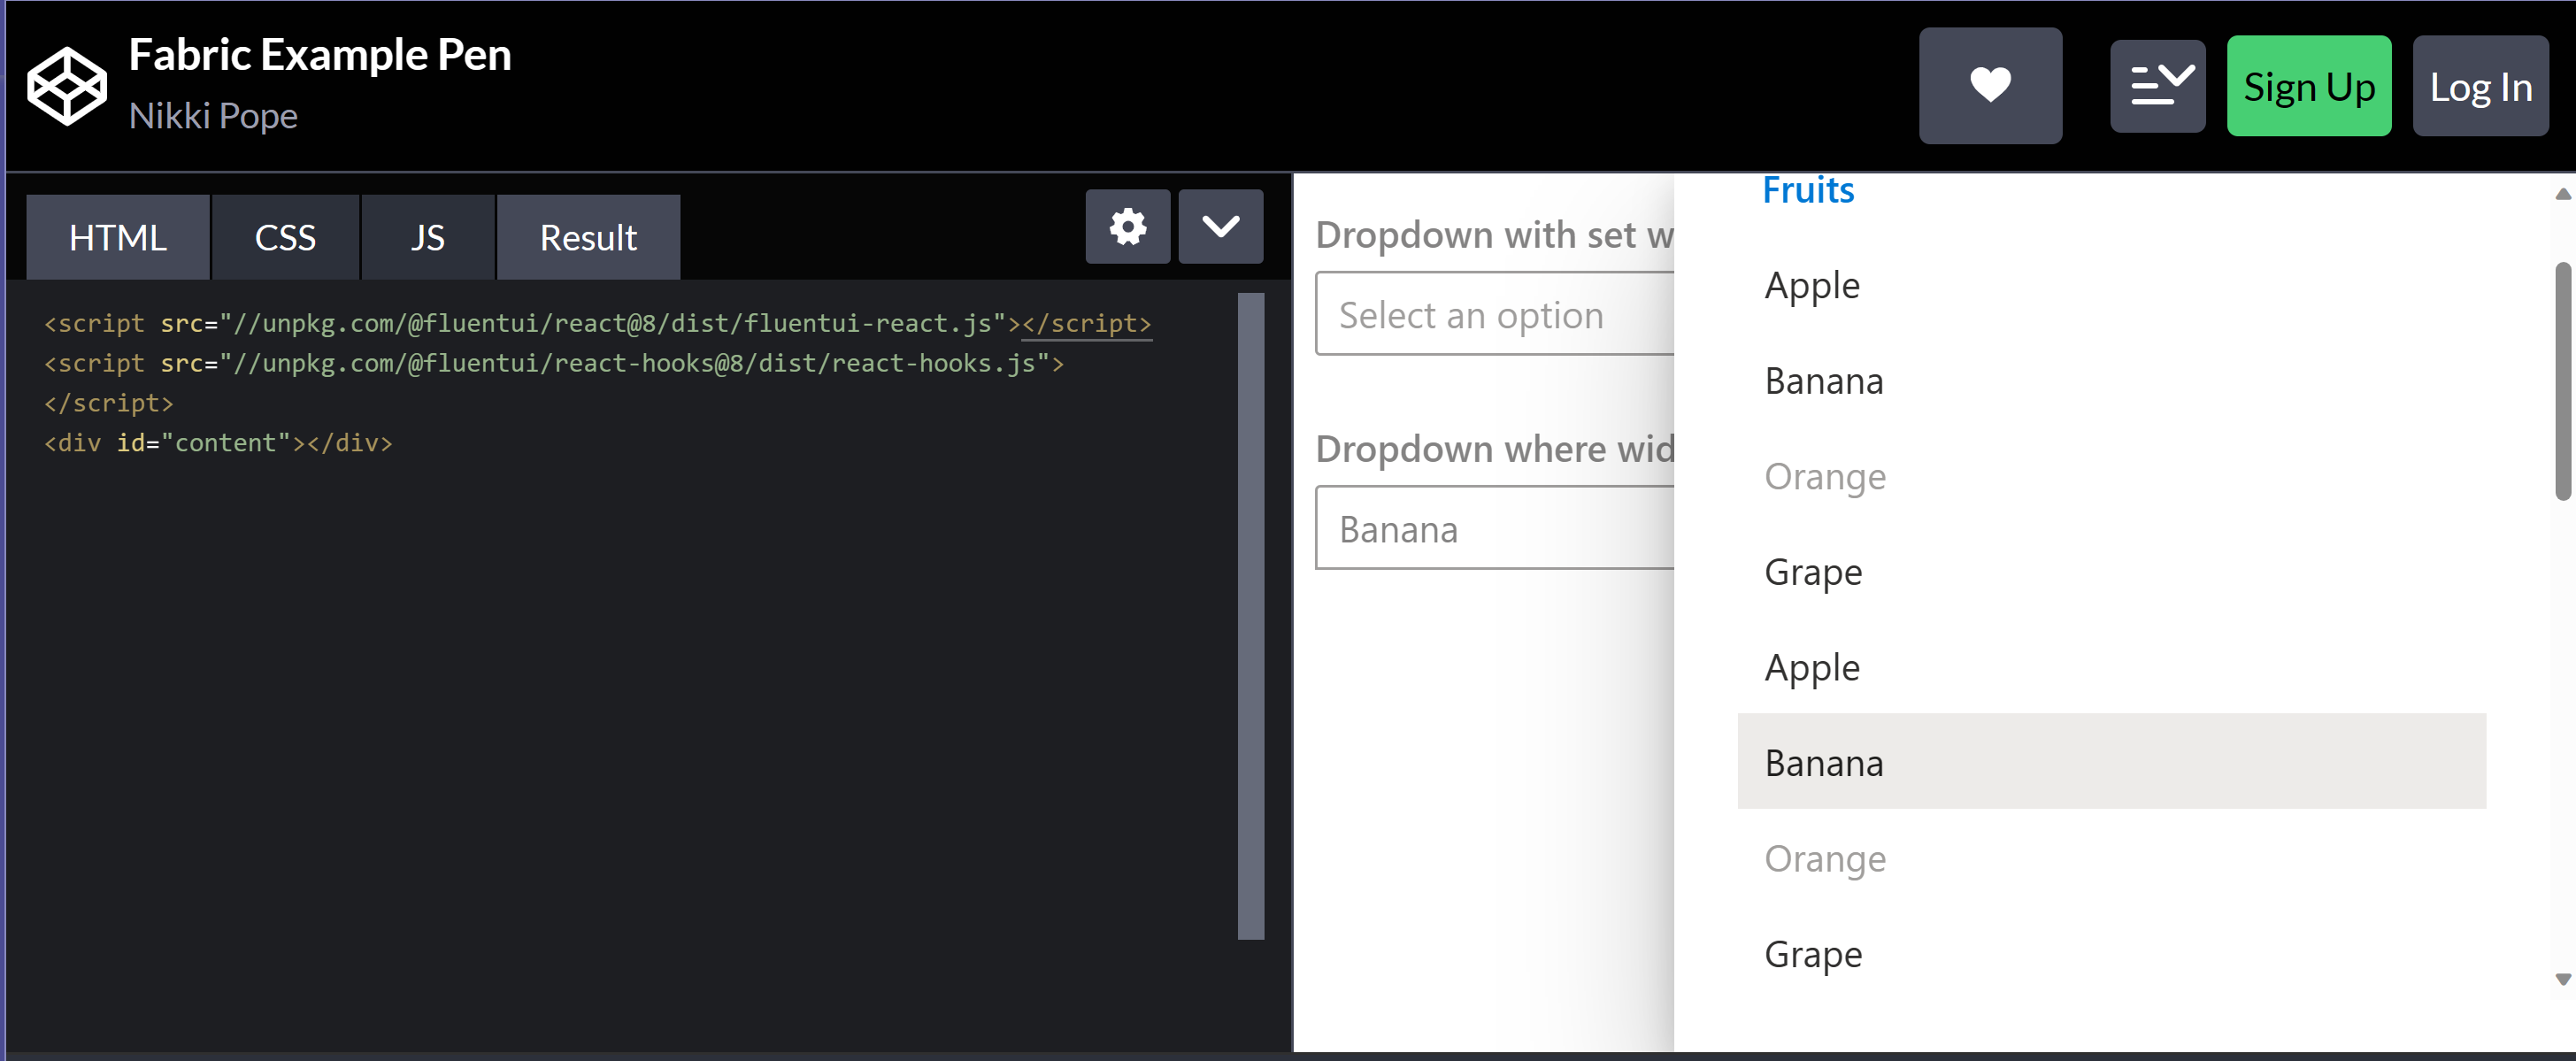Switch to the Result tab
2576x1061 pixels.
pos(588,237)
